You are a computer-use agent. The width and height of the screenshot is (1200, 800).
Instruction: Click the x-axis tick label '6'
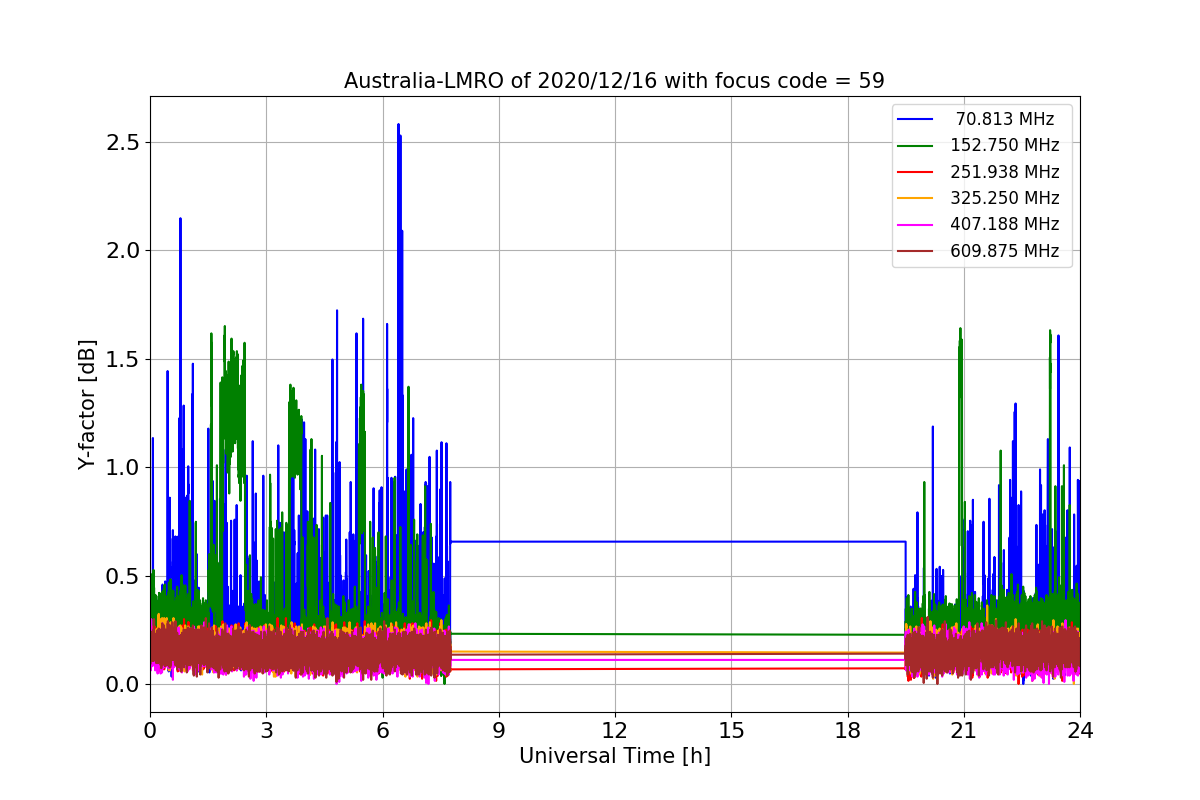pos(382,730)
